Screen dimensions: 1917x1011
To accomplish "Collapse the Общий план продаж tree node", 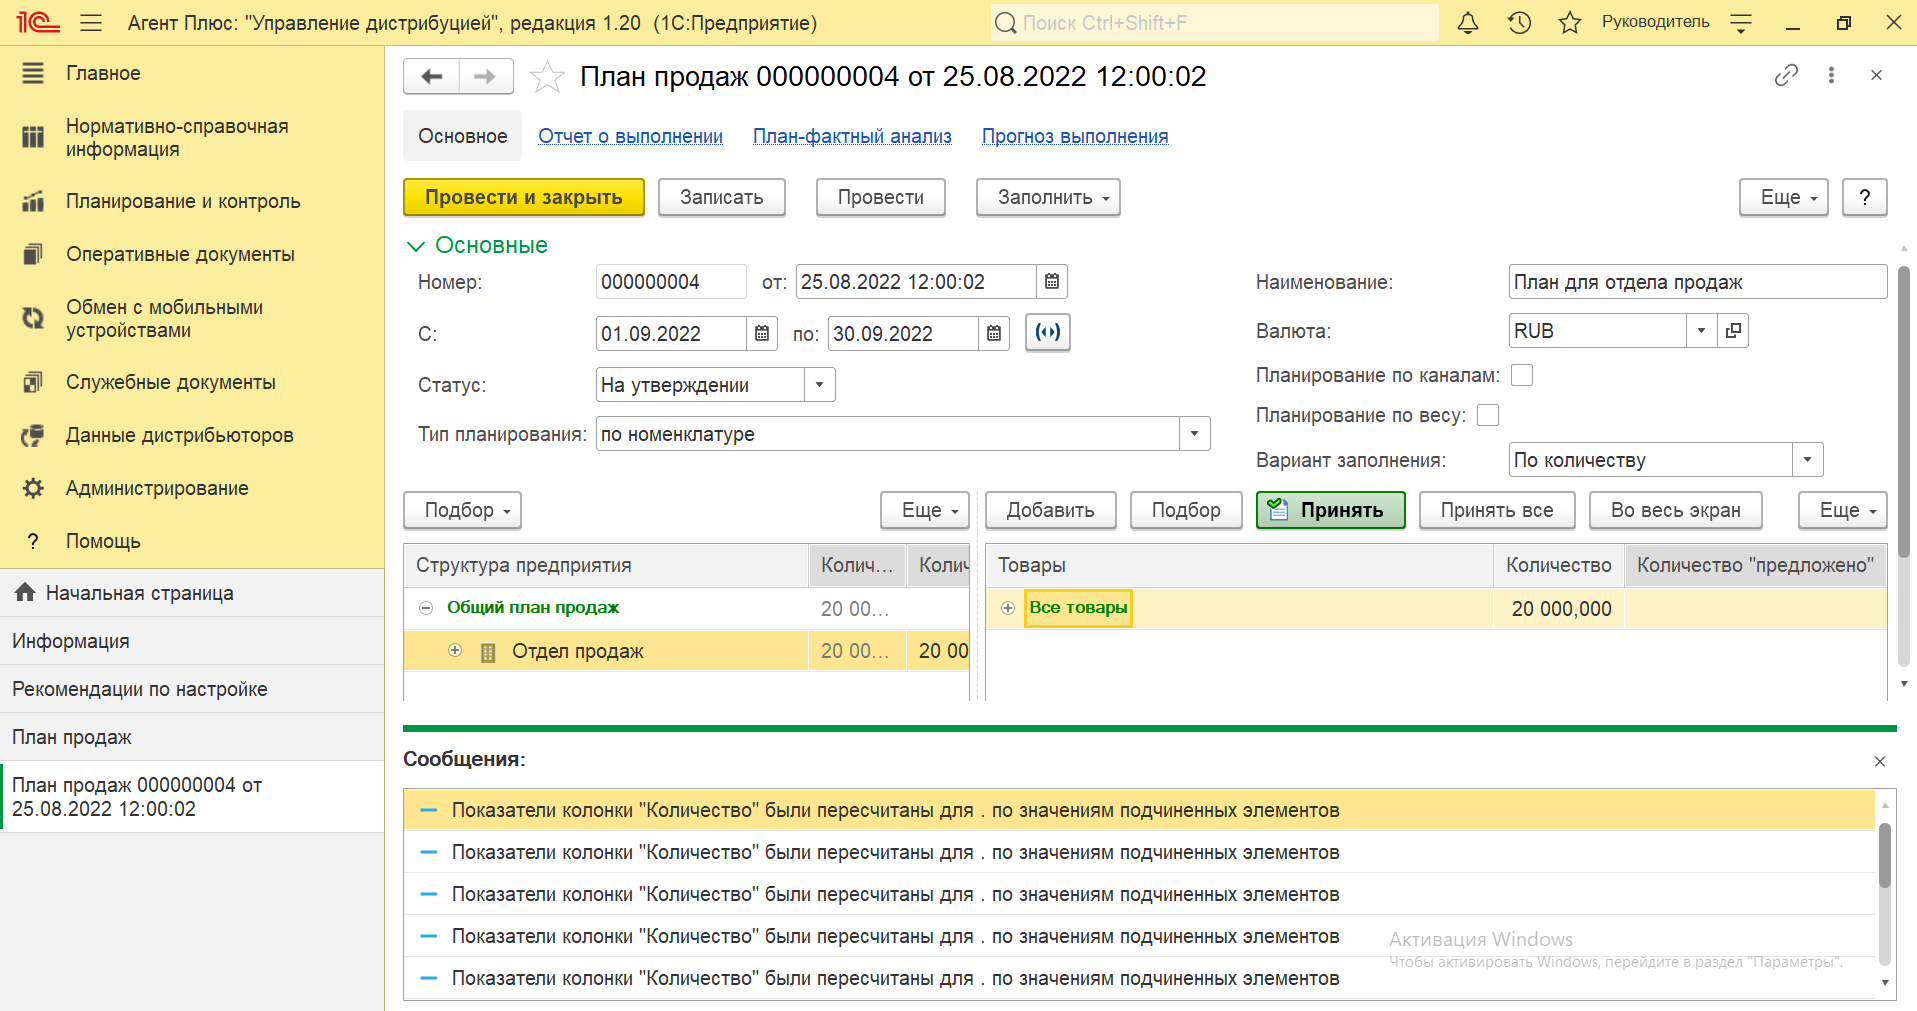I will click(426, 608).
